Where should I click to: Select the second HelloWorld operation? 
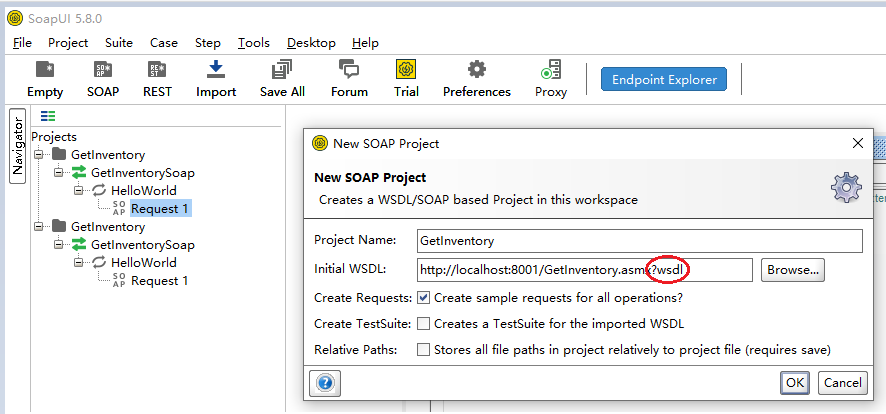tap(134, 263)
